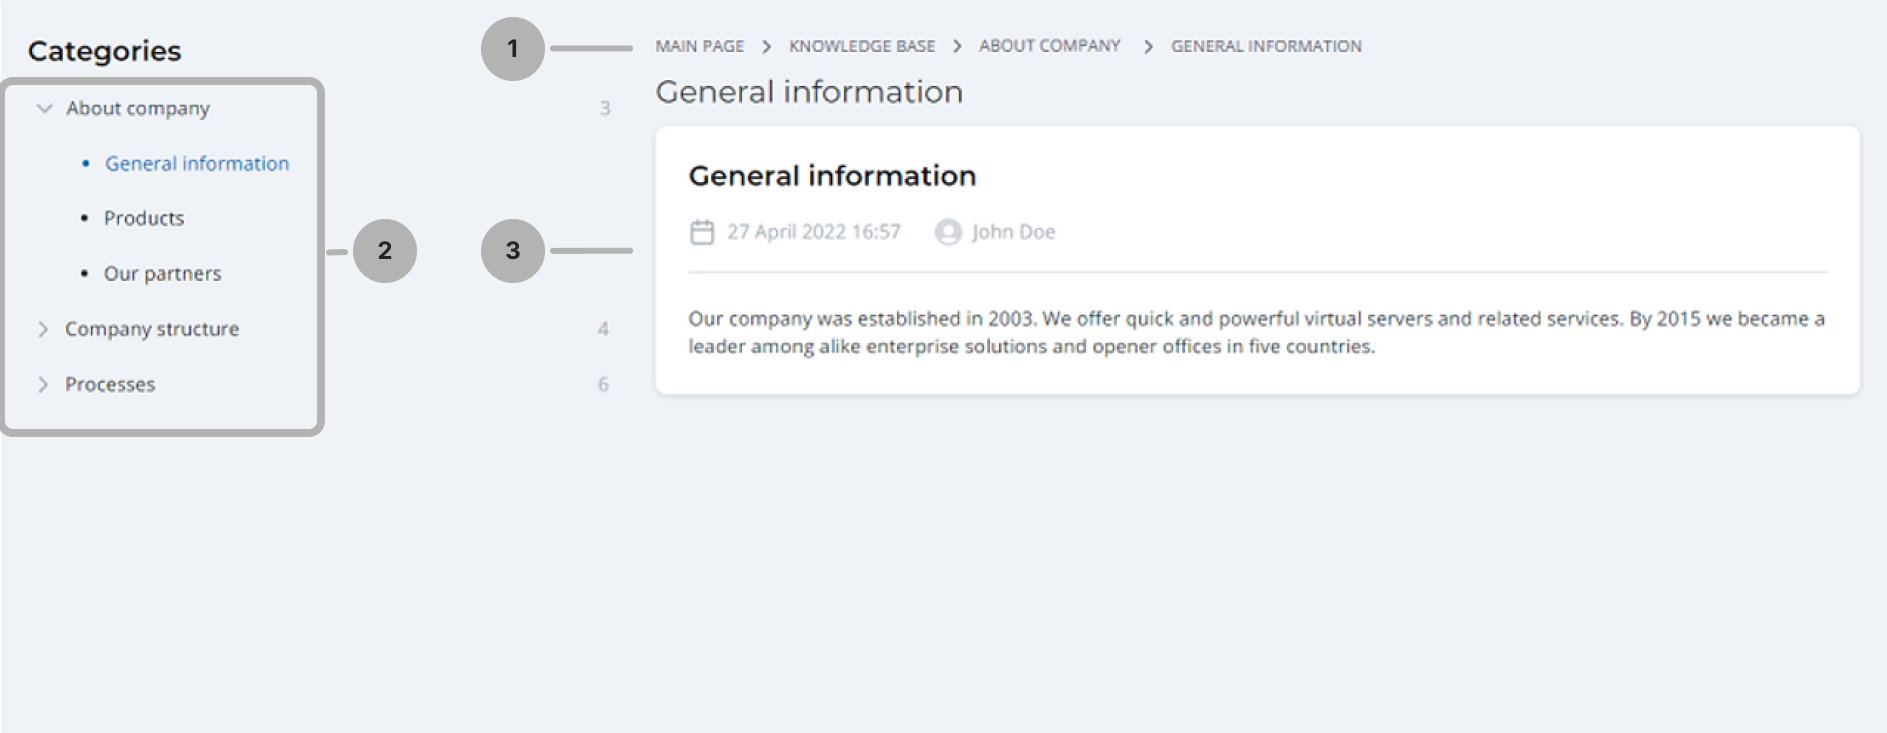Expand the Company structure category
Image resolution: width=1887 pixels, height=733 pixels.
point(43,329)
